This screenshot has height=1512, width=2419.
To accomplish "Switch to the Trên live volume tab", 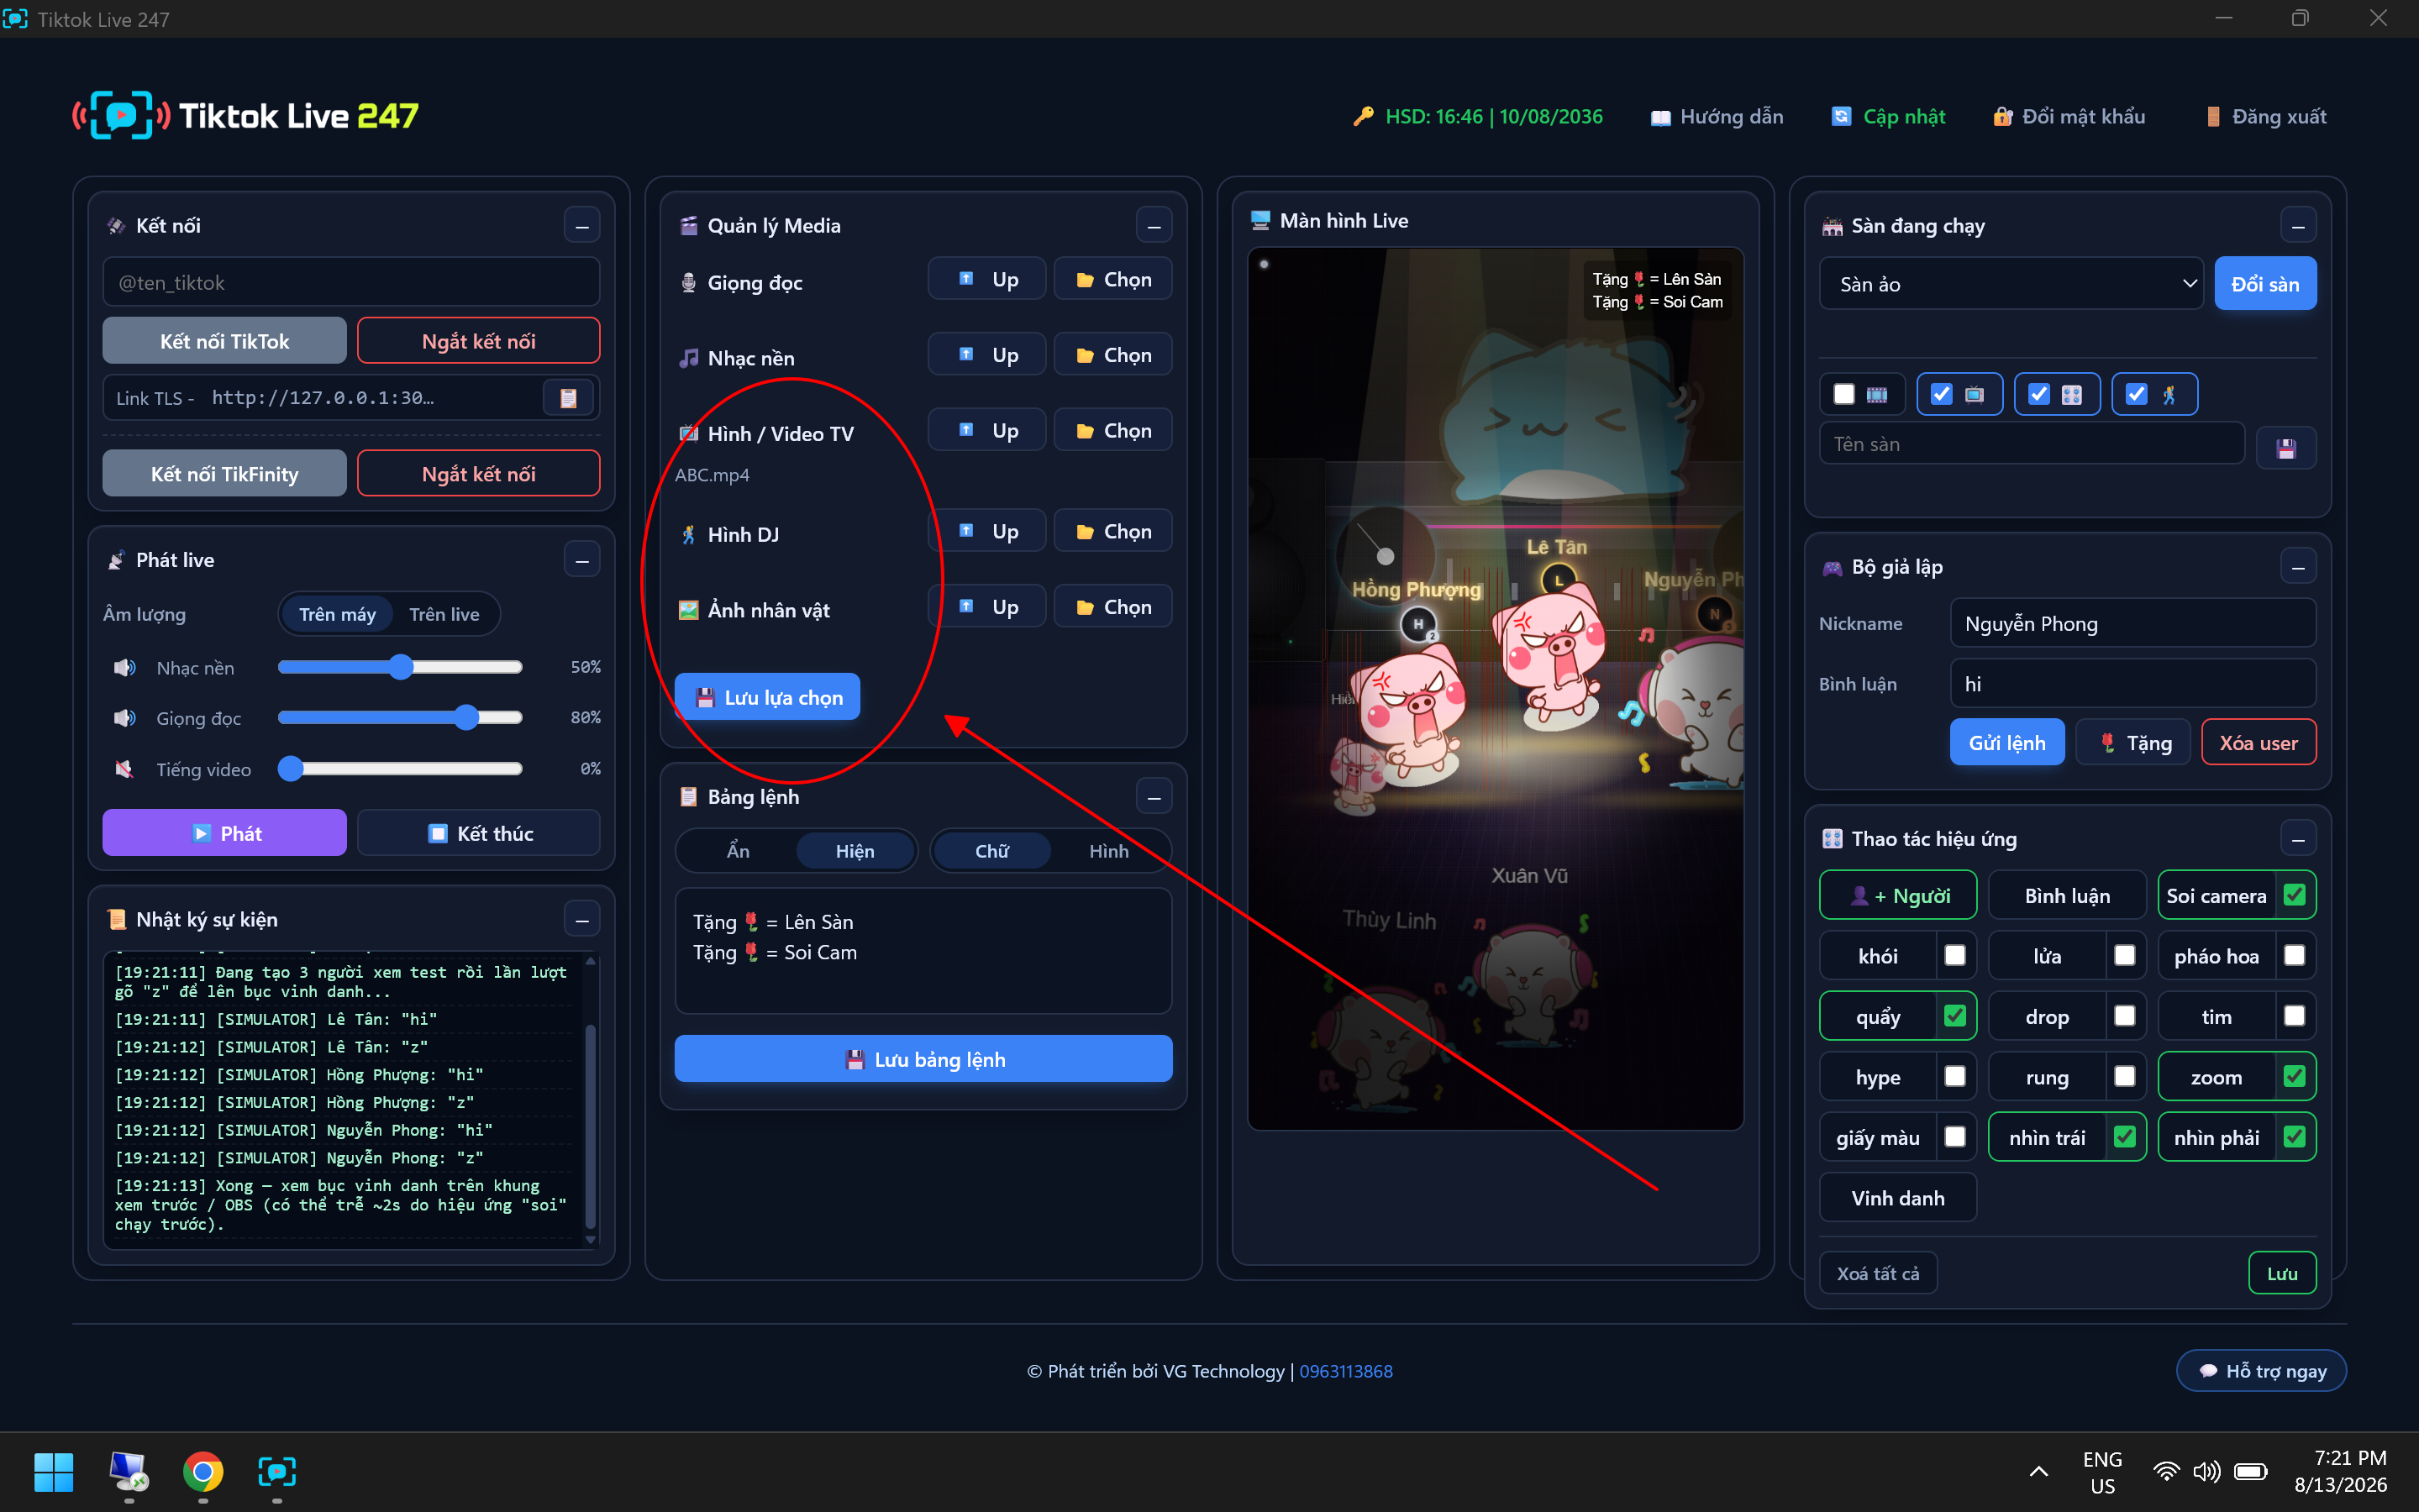I will coord(444,614).
